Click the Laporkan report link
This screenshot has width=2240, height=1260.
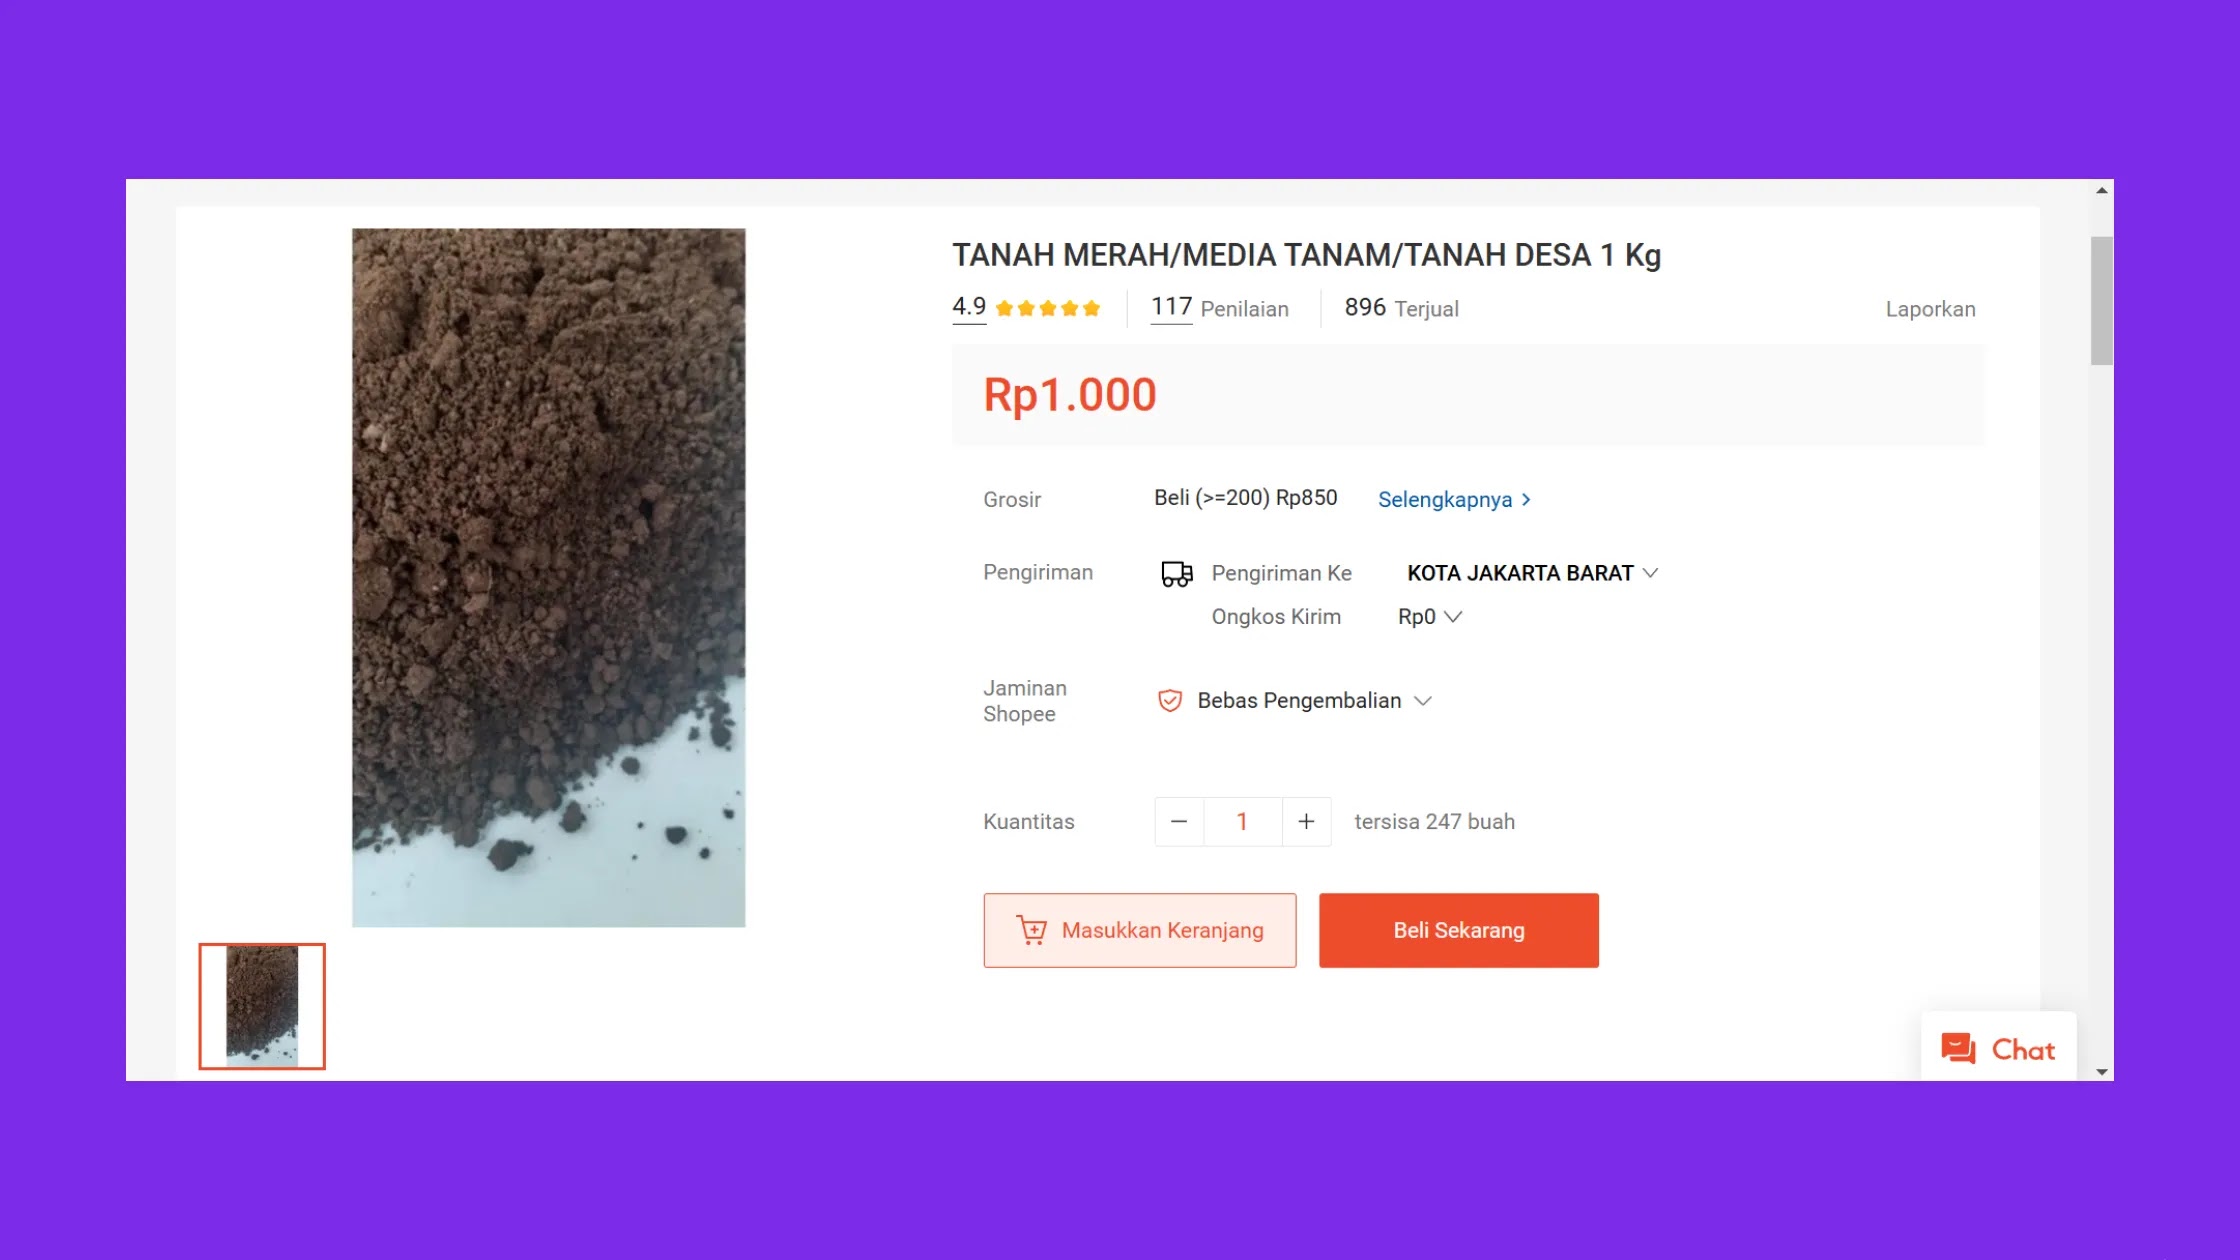[x=1930, y=309]
